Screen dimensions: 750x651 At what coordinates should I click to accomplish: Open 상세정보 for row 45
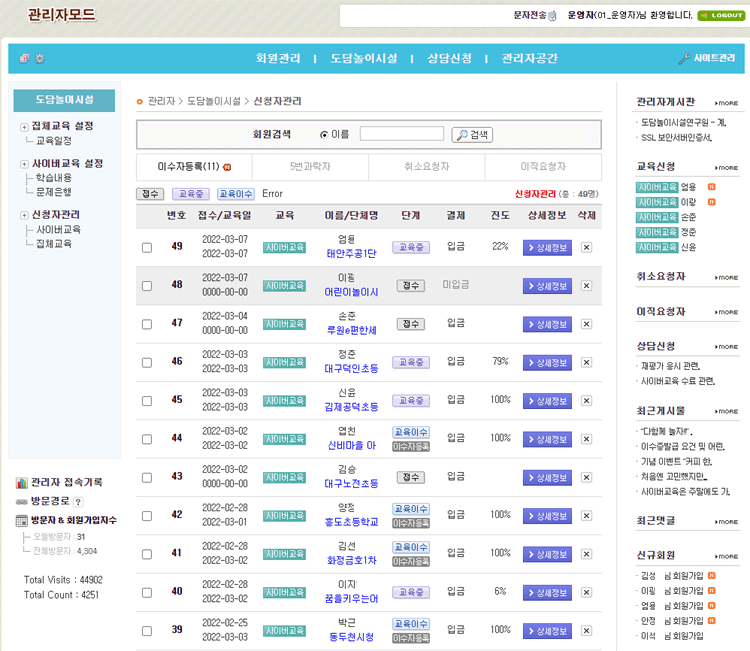click(x=547, y=401)
